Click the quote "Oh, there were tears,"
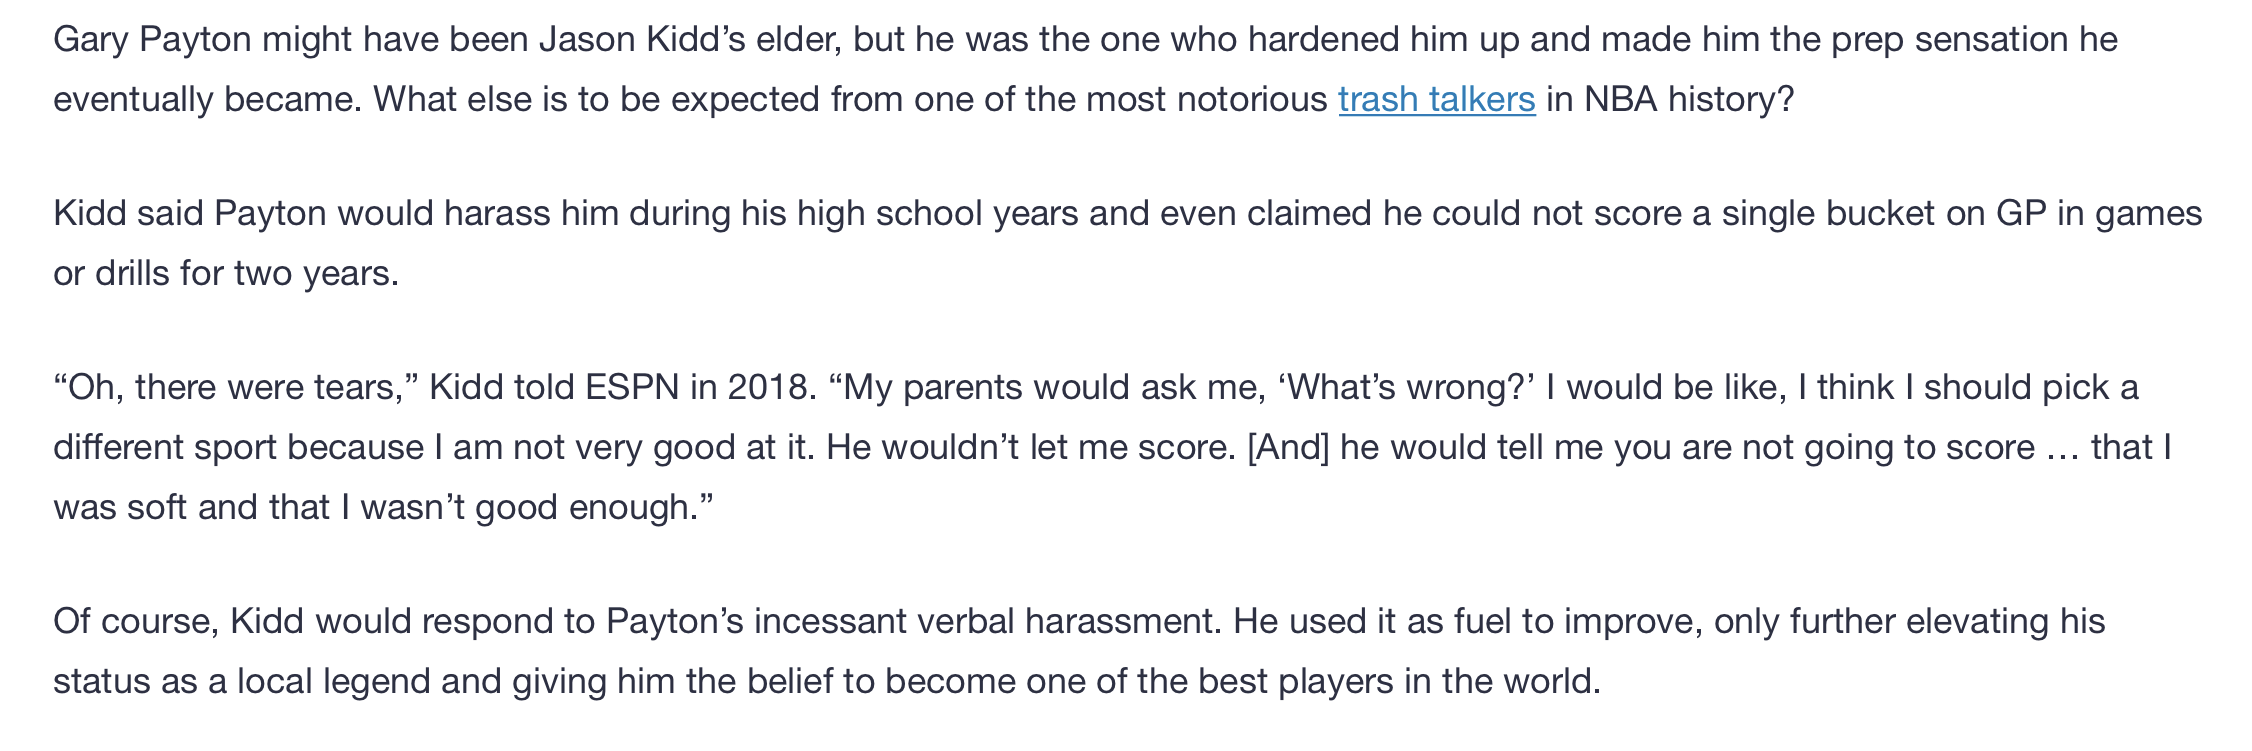 point(236,388)
